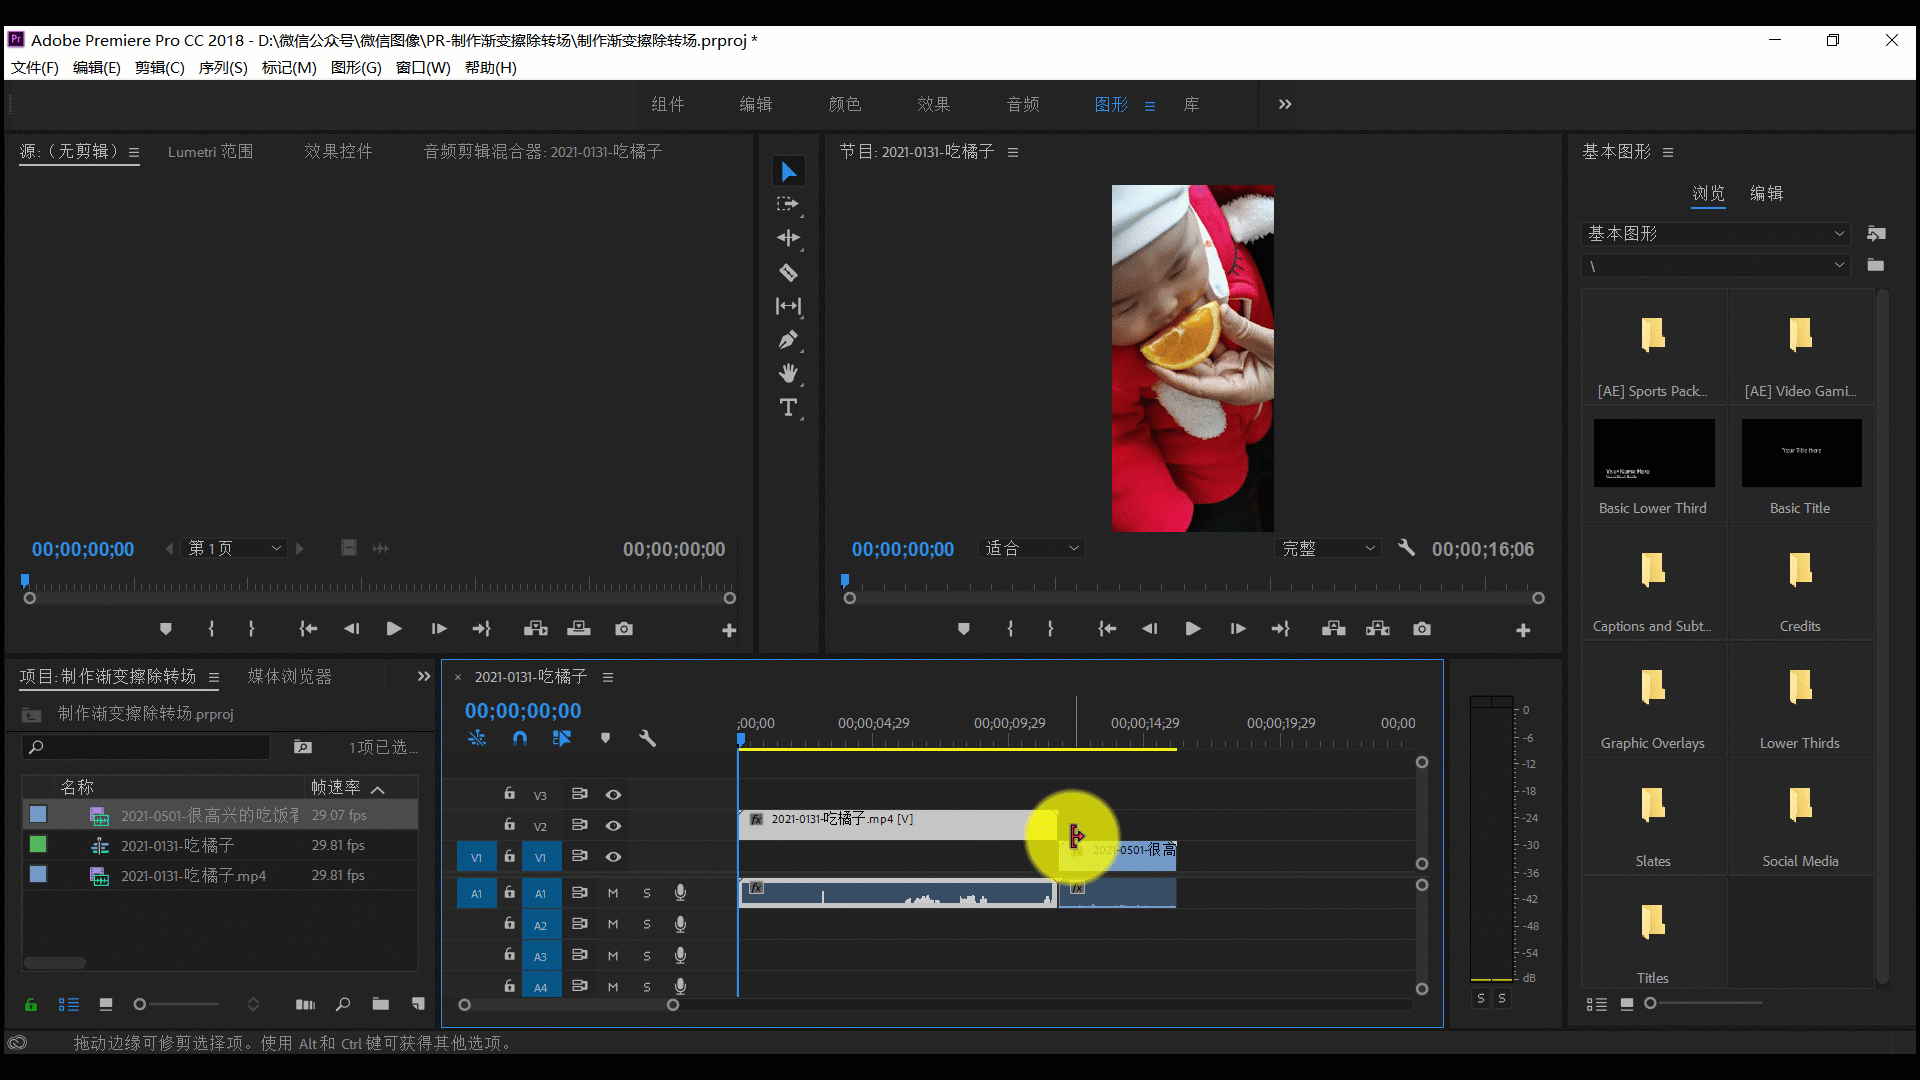Play the Program monitor sequence
The width and height of the screenshot is (1920, 1080).
pos(1193,629)
